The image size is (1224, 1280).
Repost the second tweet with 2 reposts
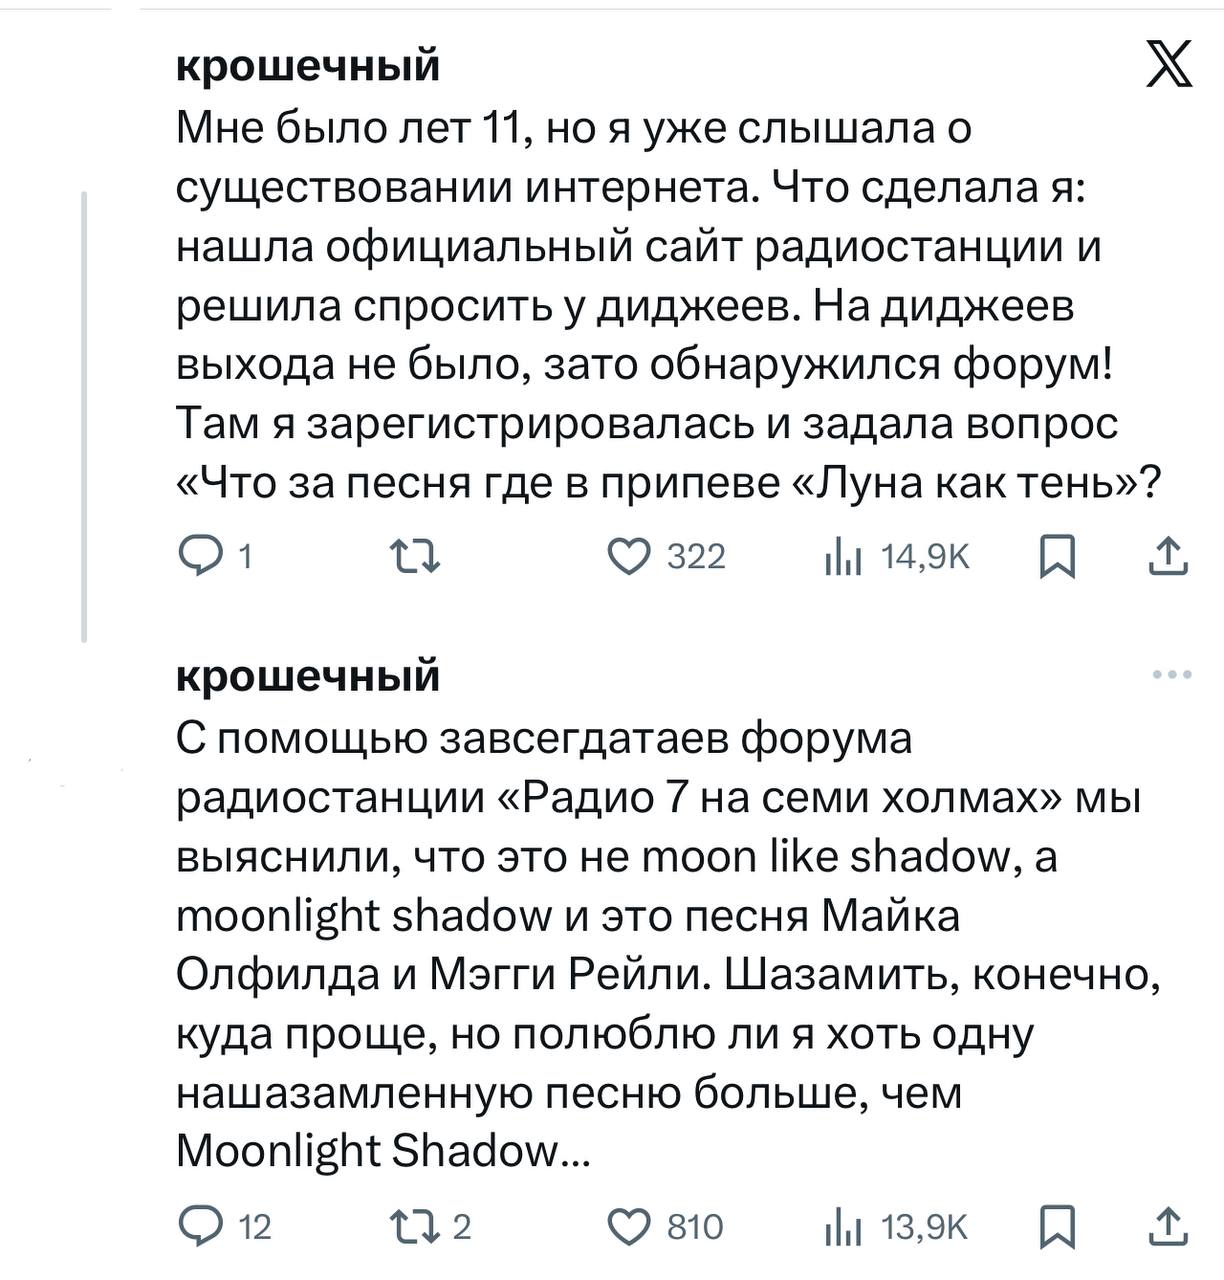pyautogui.click(x=414, y=1226)
